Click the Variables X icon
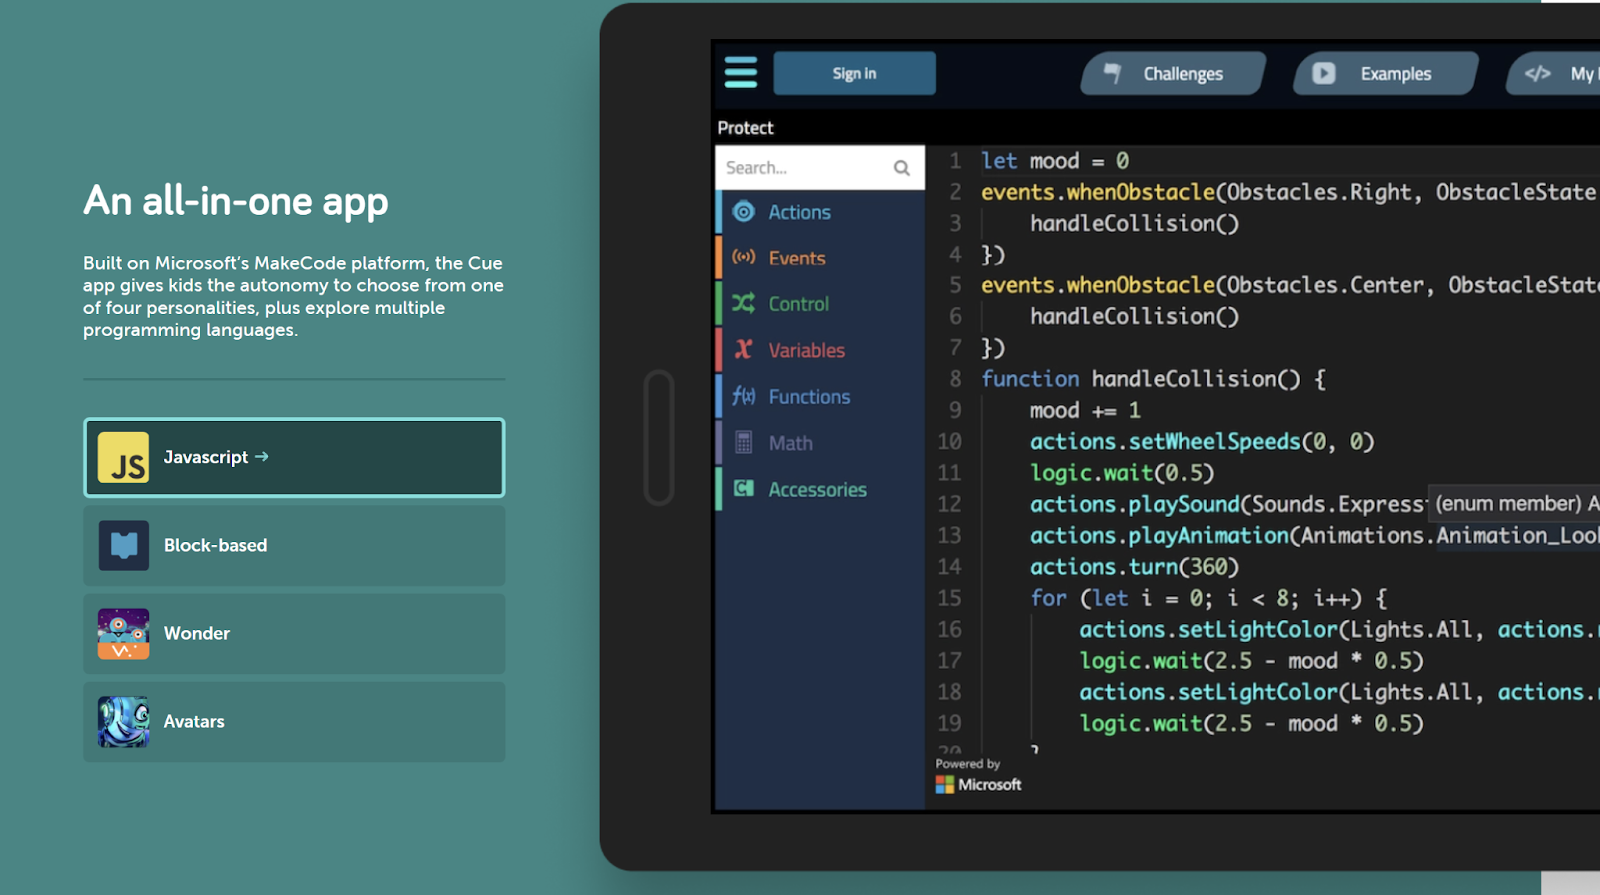 click(x=743, y=349)
